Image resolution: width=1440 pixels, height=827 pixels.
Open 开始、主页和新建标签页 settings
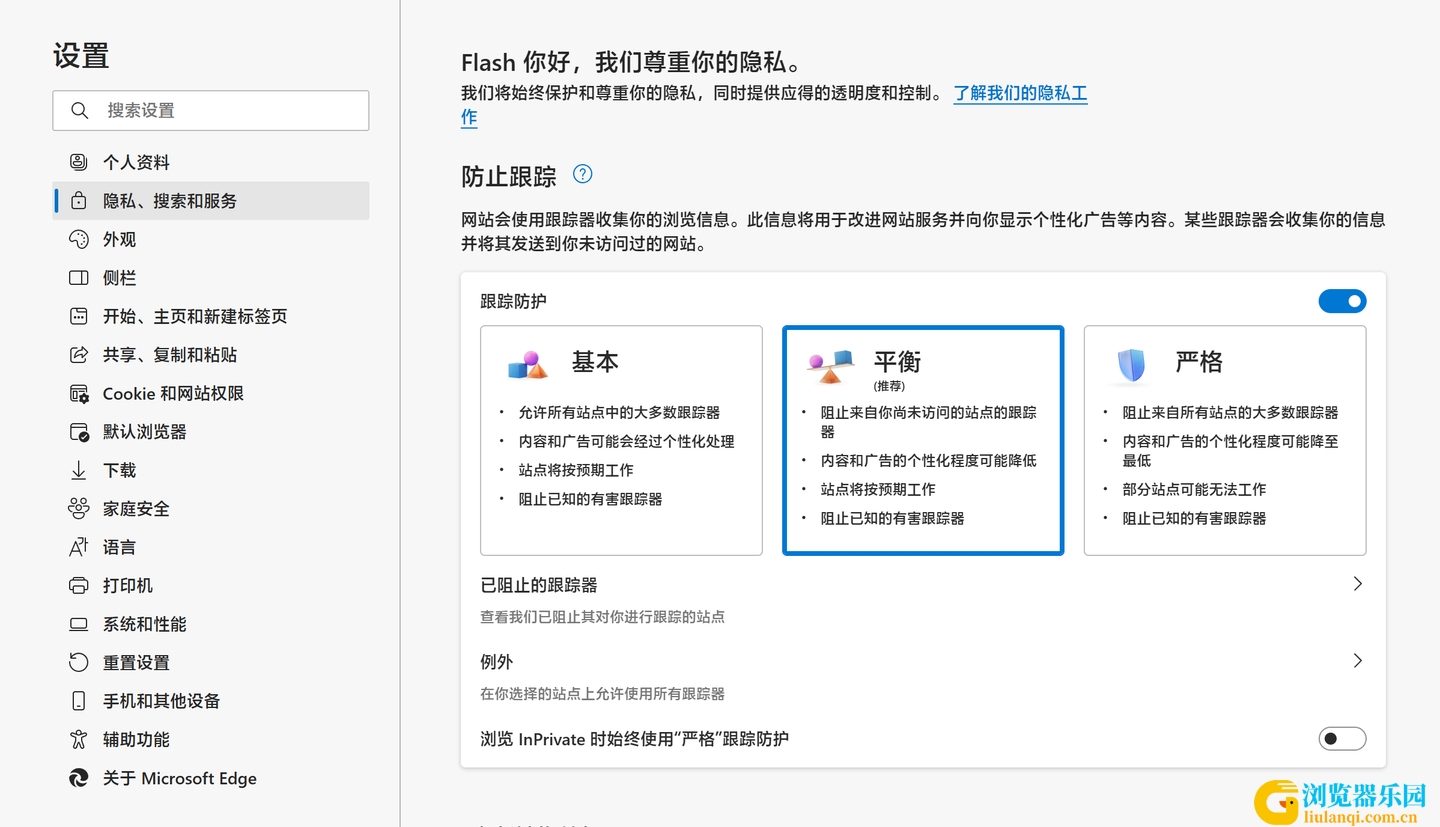pos(211,316)
